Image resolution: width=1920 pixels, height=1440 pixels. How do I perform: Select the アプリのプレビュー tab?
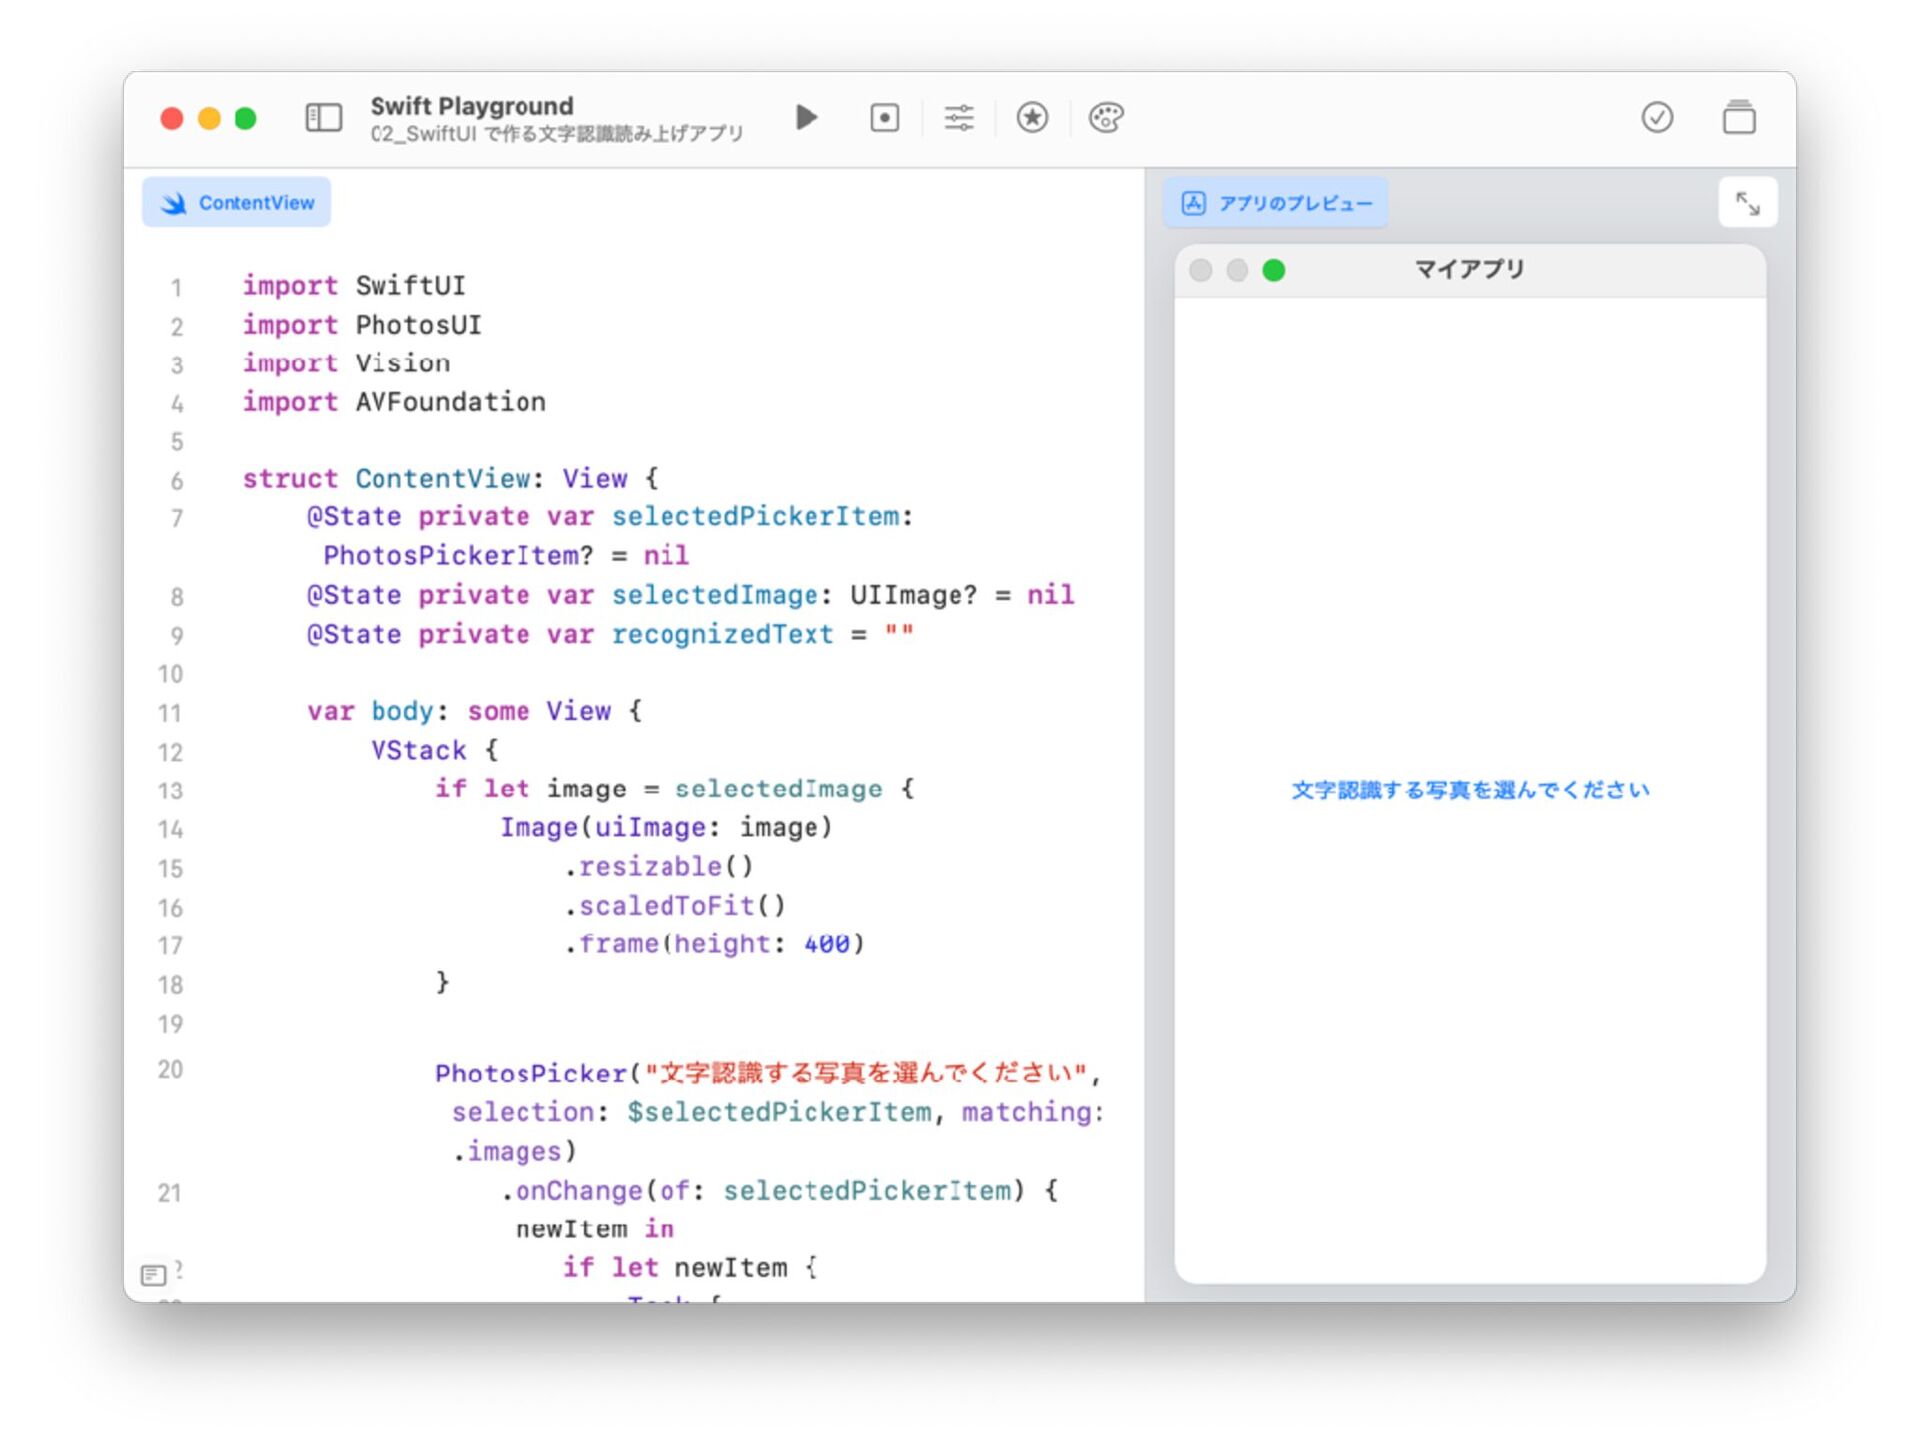pos(1276,204)
